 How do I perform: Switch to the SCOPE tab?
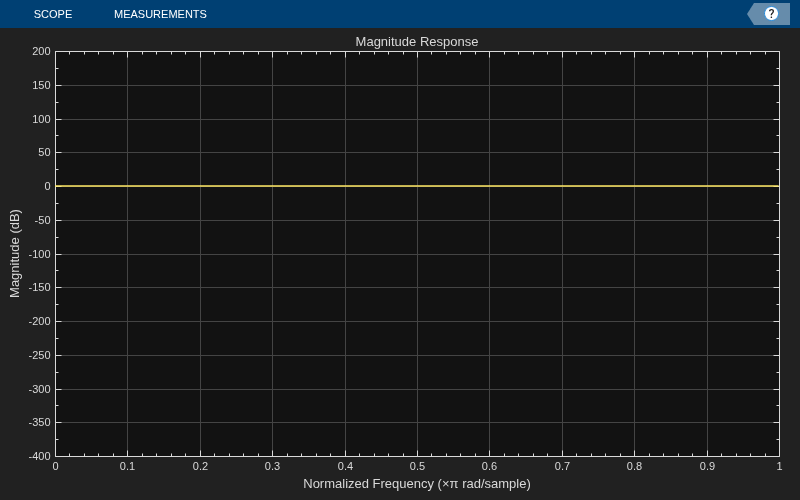coord(53,14)
